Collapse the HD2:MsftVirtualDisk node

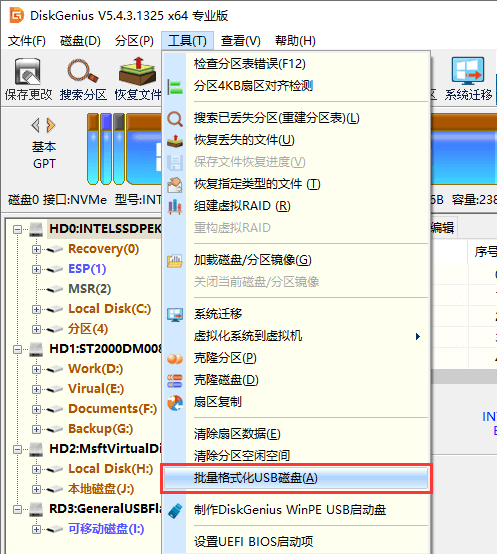pos(17,449)
